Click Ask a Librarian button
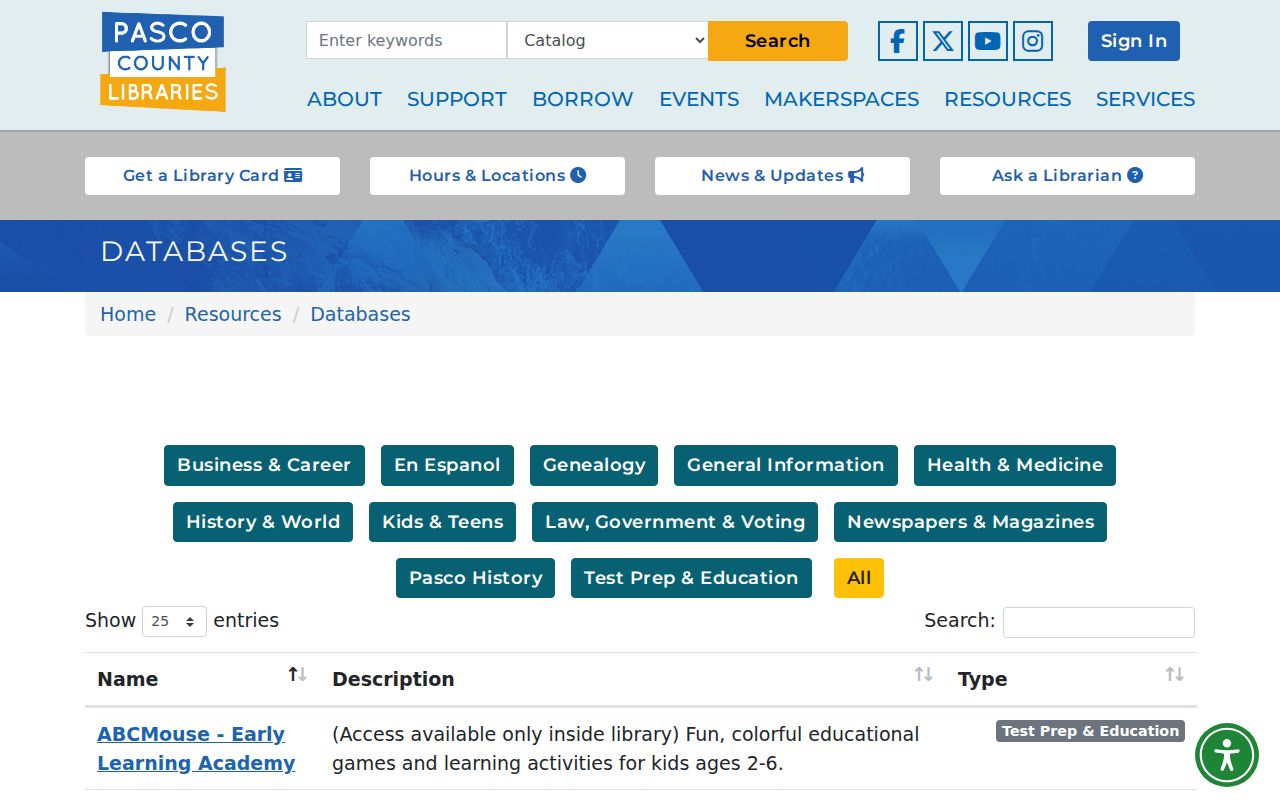The width and height of the screenshot is (1280, 800). [1067, 176]
